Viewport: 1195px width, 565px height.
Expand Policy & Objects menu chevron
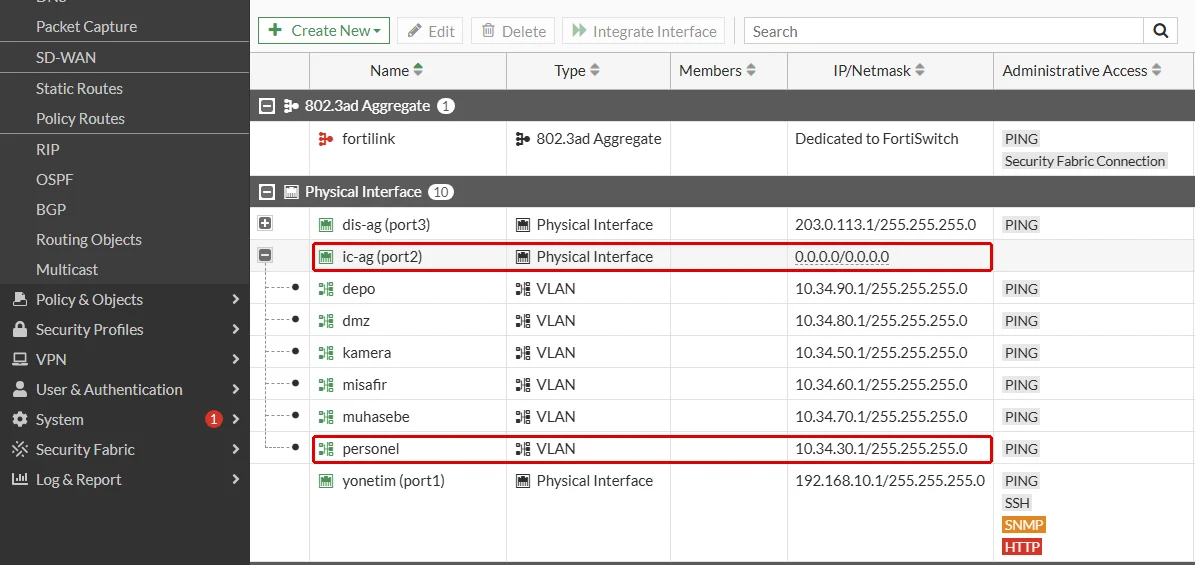point(235,300)
